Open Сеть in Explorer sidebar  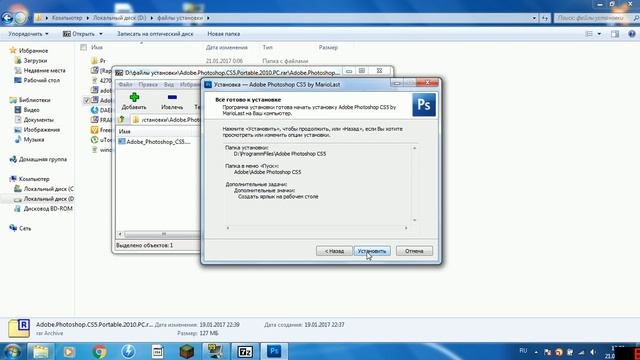click(x=25, y=228)
